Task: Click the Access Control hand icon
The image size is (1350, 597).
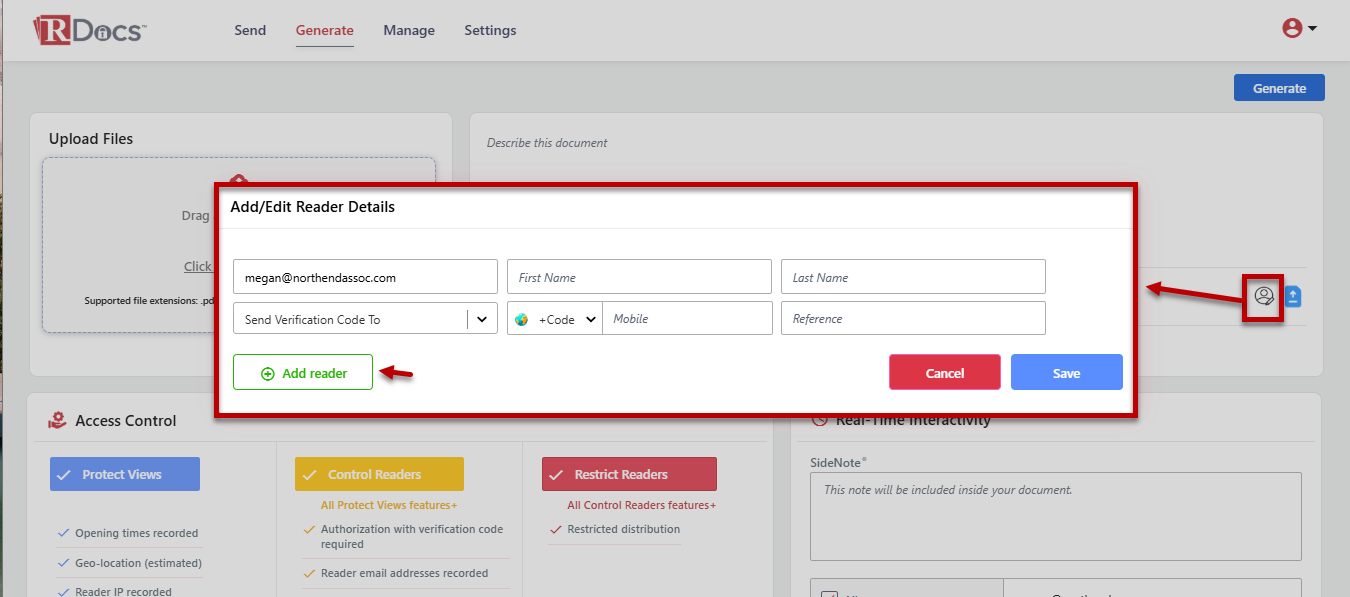Action: click(58, 421)
